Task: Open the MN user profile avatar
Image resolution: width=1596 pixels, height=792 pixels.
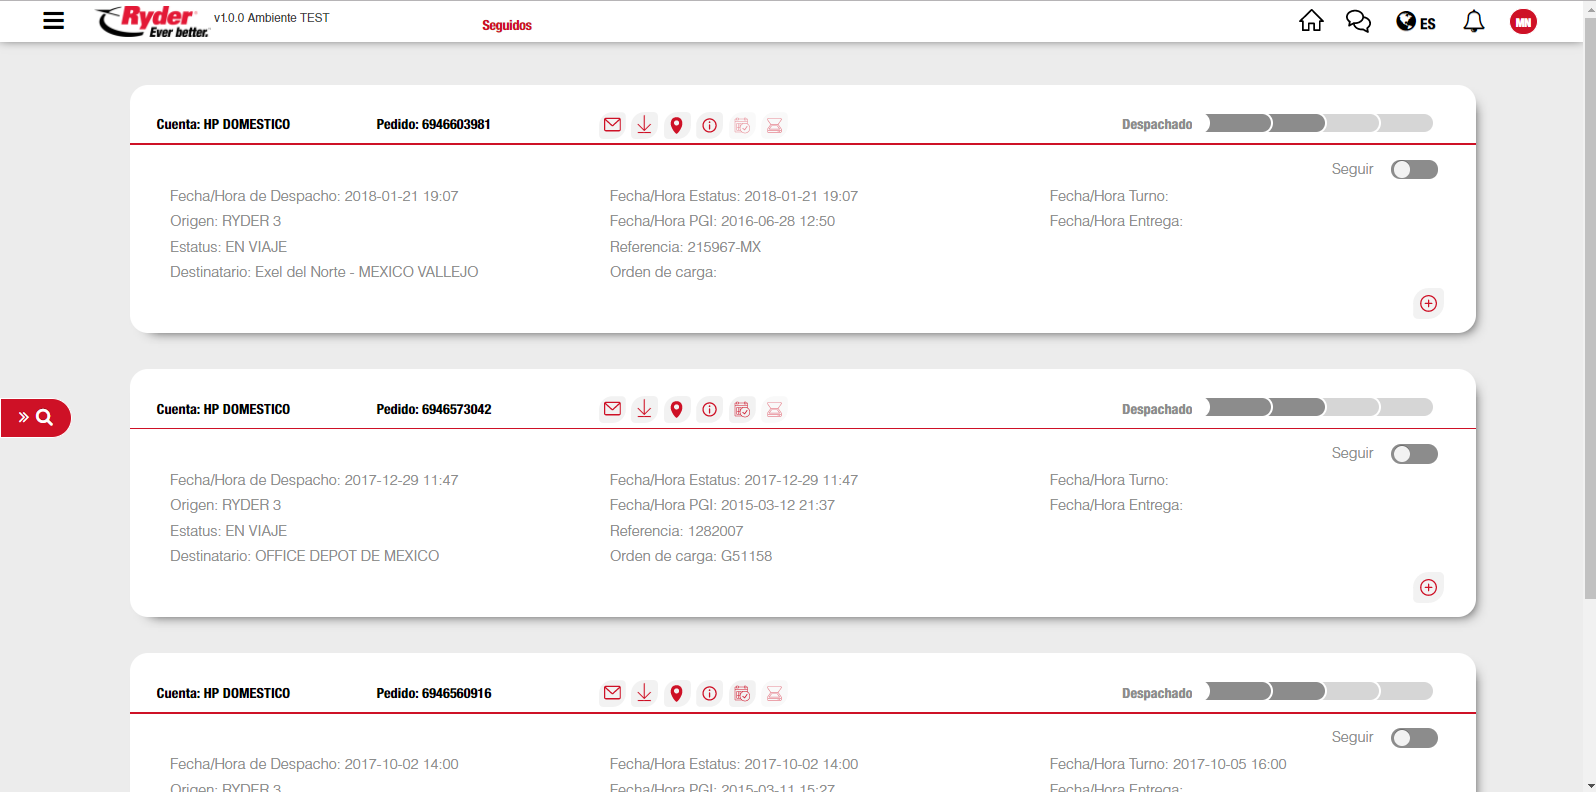Action: pyautogui.click(x=1522, y=22)
